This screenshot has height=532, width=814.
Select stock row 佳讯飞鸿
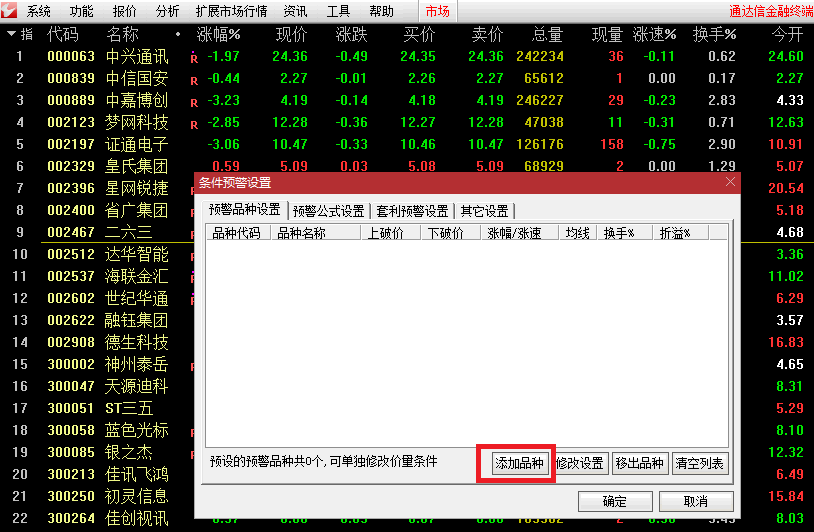coord(137,474)
